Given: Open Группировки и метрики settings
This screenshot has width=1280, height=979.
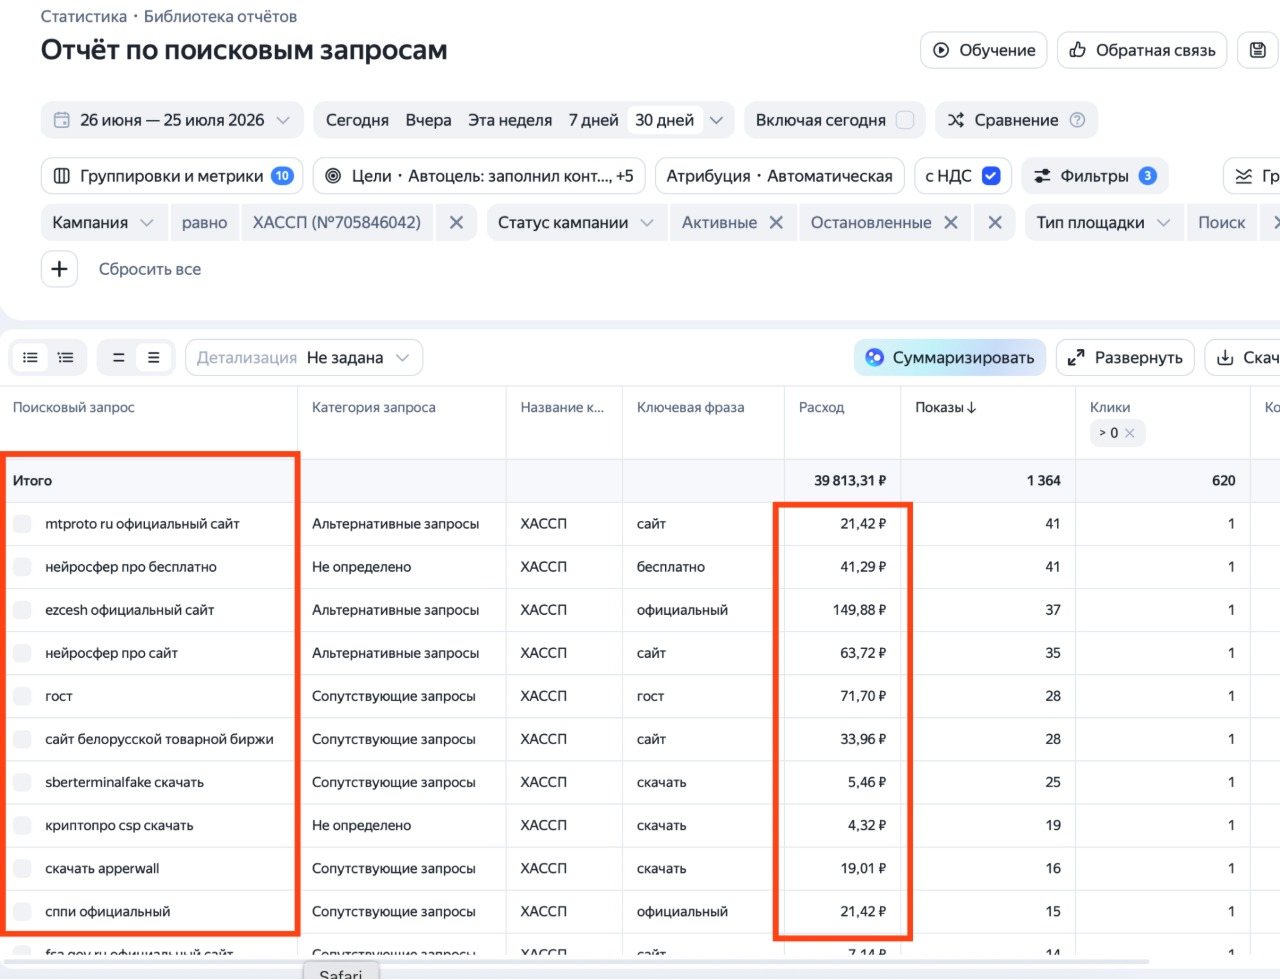Looking at the screenshot, I should 172,176.
